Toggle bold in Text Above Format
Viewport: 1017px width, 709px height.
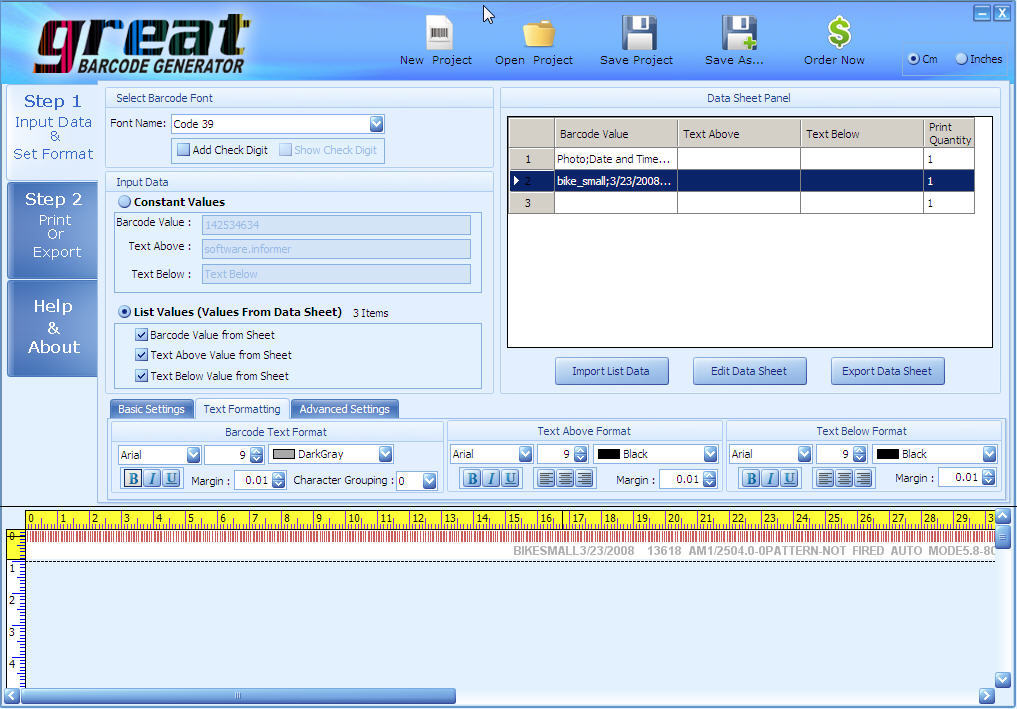tap(472, 479)
